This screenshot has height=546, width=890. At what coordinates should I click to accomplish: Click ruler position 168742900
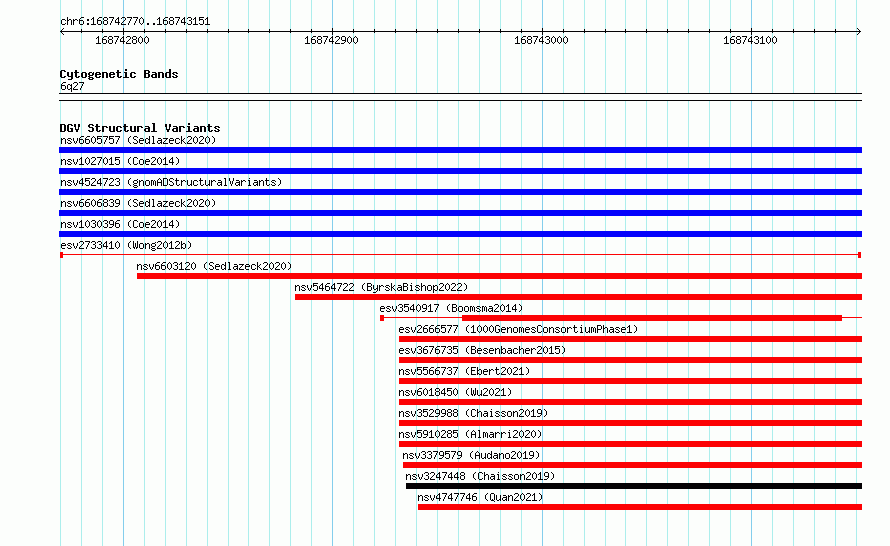[x=331, y=40]
